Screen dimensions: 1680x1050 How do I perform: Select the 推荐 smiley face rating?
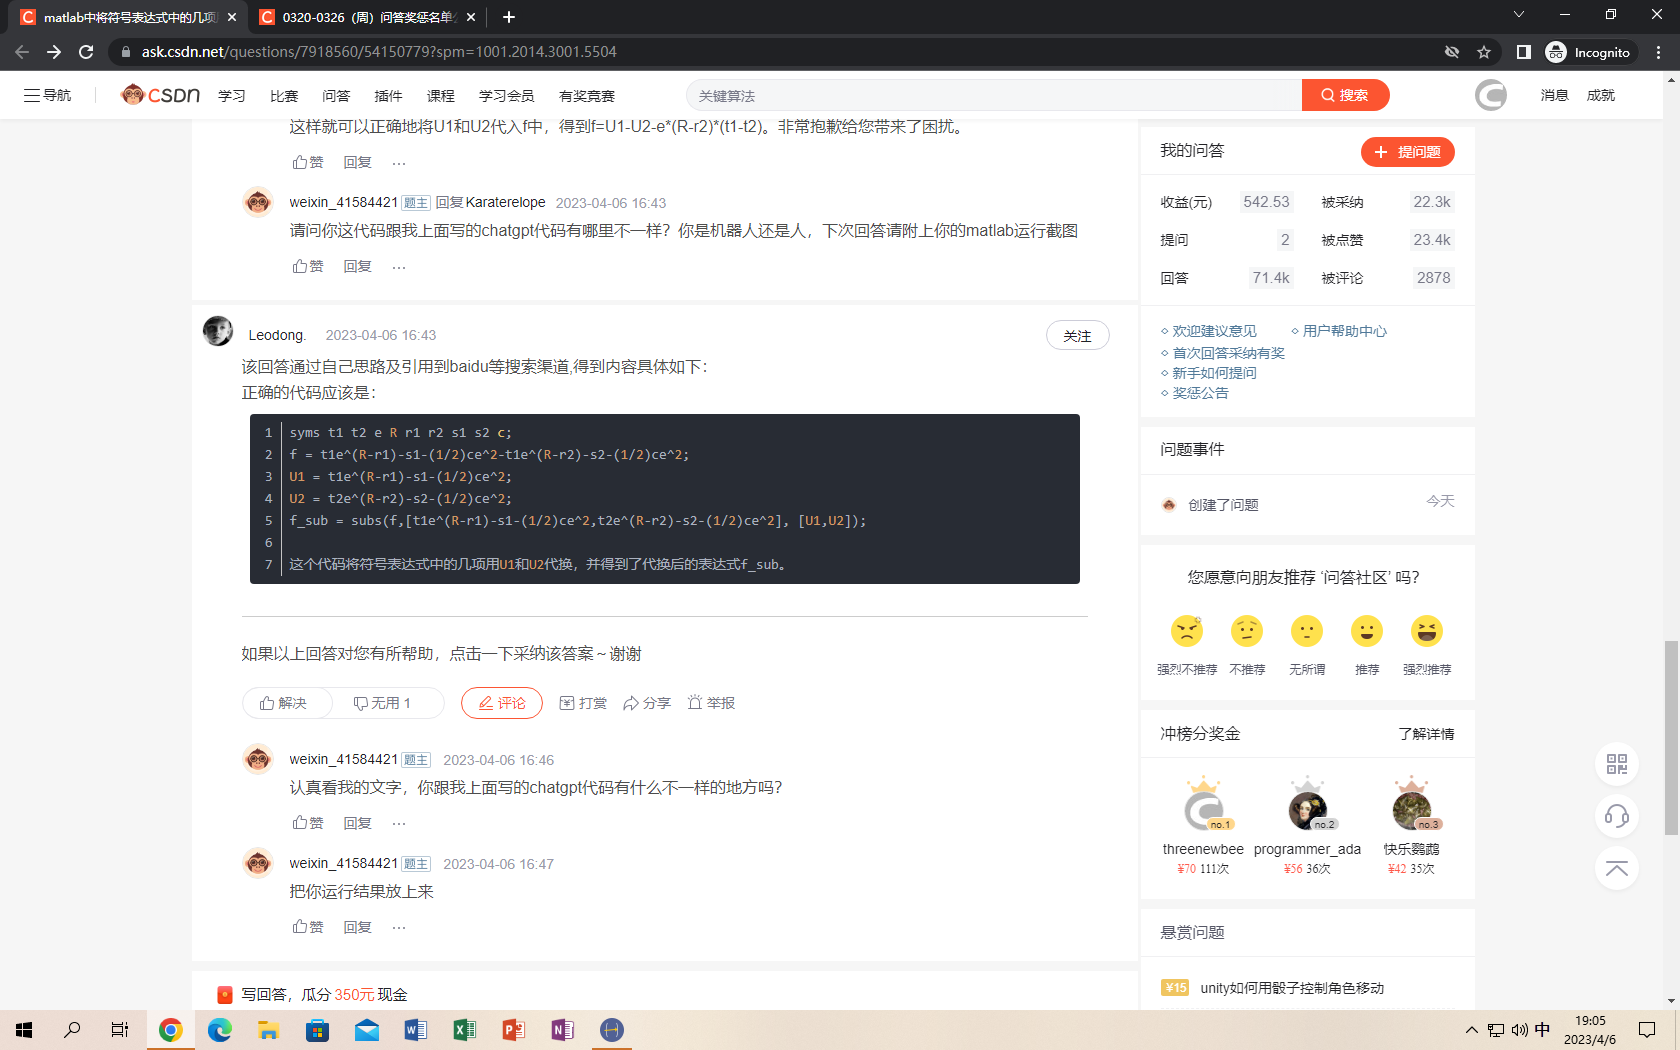(x=1367, y=631)
